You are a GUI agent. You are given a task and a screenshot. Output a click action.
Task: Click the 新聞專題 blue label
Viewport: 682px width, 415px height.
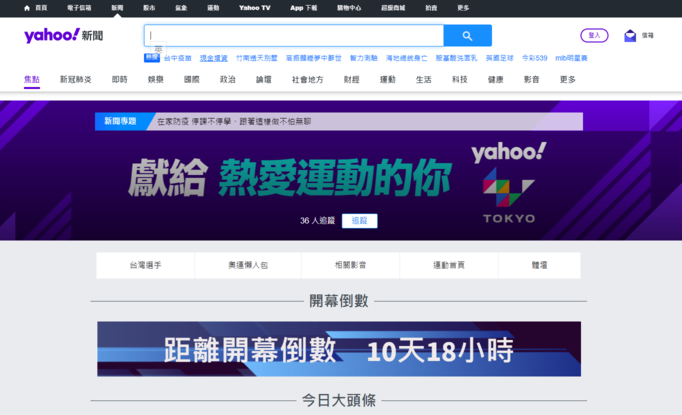coord(120,121)
